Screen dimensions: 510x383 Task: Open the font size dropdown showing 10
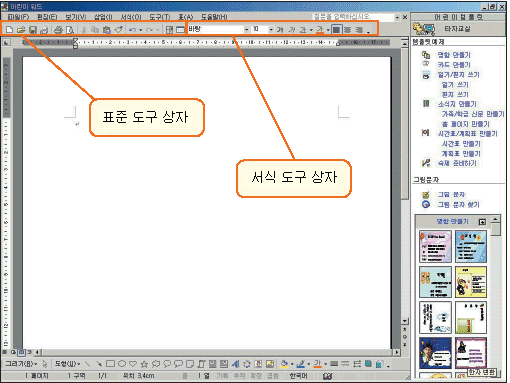pos(263,29)
